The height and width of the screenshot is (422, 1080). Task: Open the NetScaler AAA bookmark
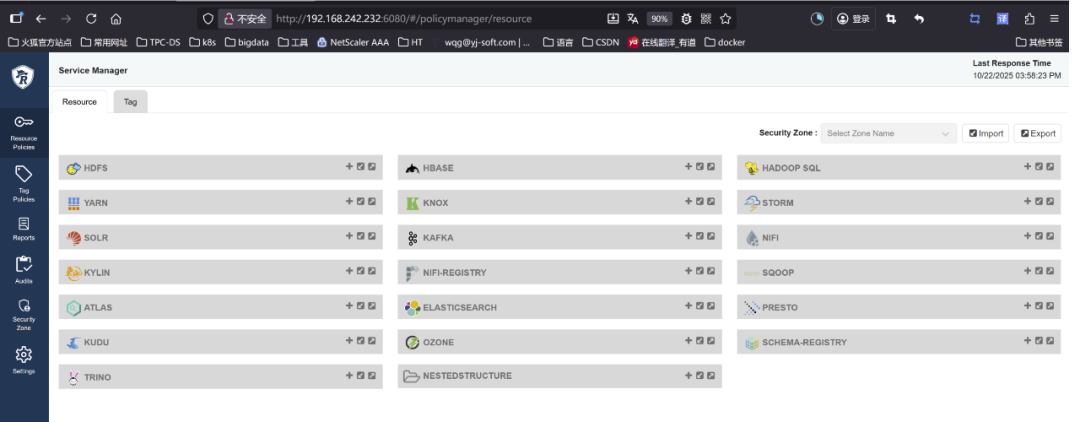pos(353,42)
